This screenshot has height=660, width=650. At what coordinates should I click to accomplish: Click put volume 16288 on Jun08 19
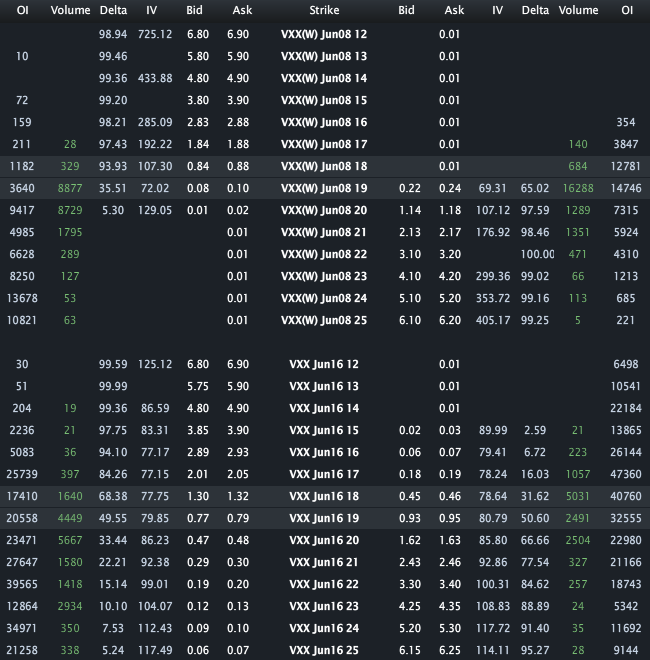pos(578,188)
